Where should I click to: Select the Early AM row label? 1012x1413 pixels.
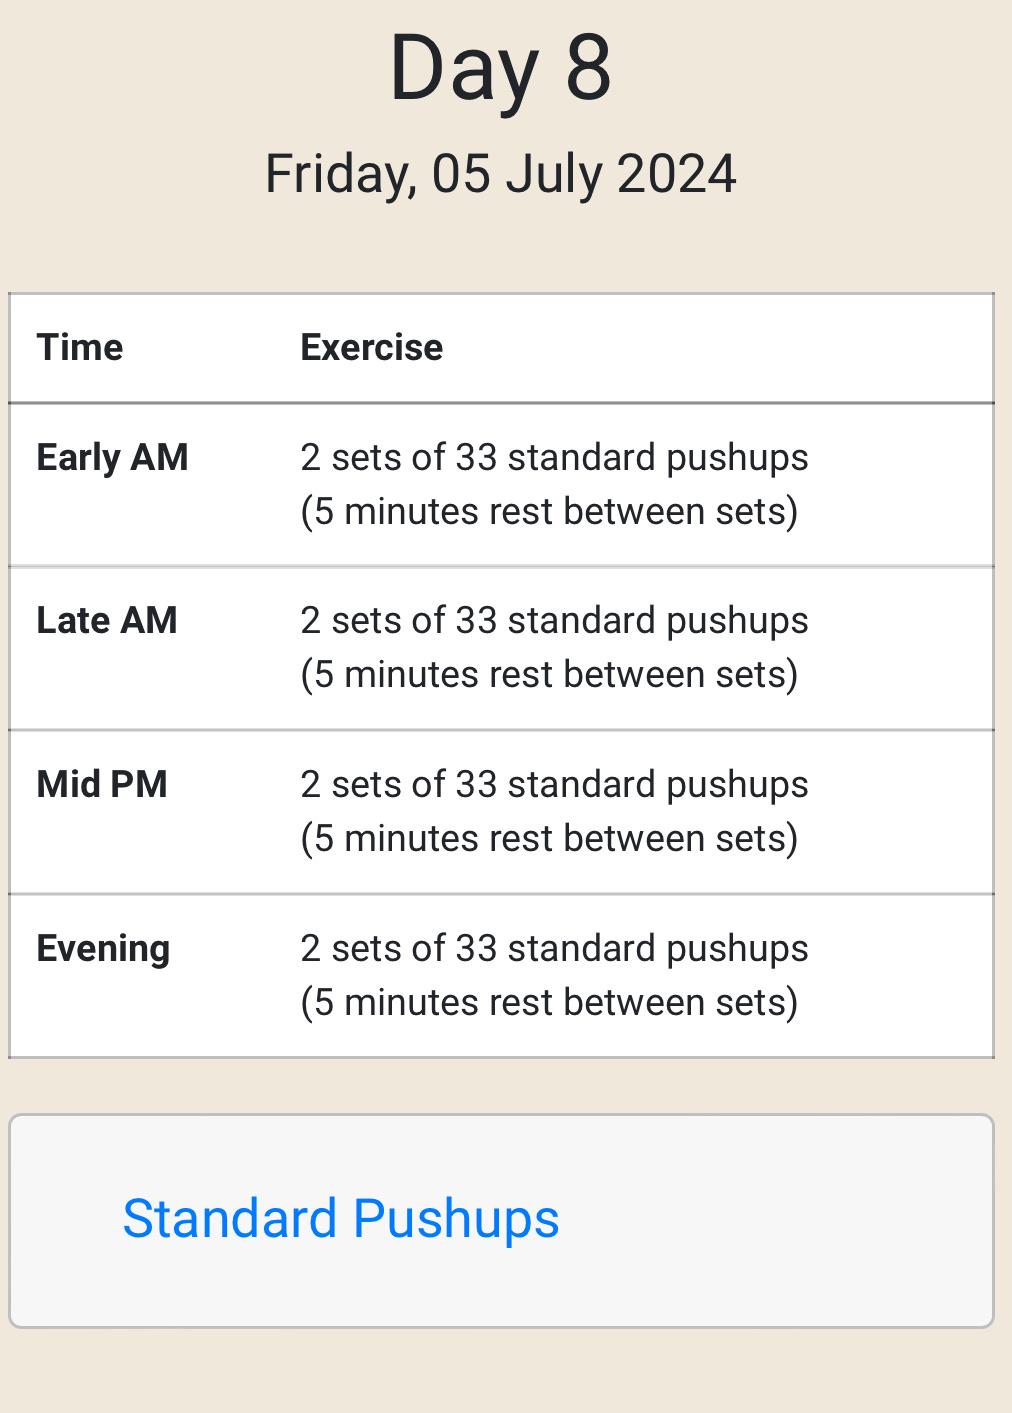(112, 457)
